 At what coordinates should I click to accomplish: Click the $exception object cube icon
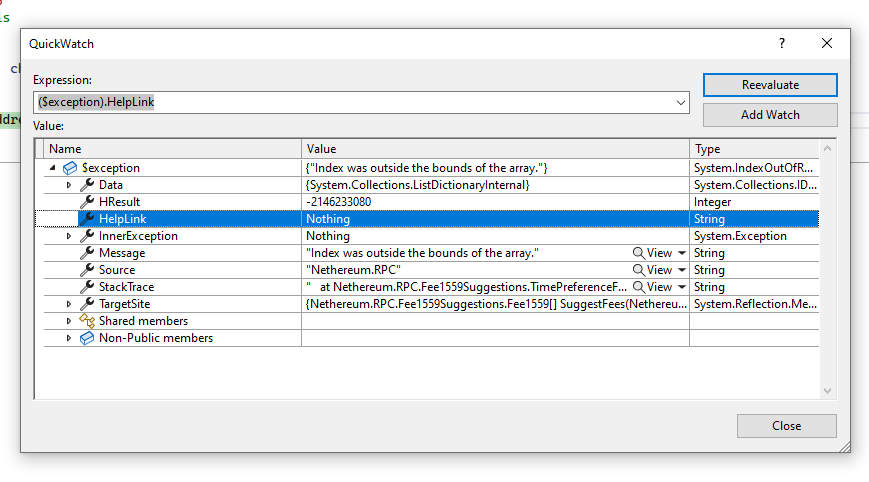pyautogui.click(x=70, y=168)
